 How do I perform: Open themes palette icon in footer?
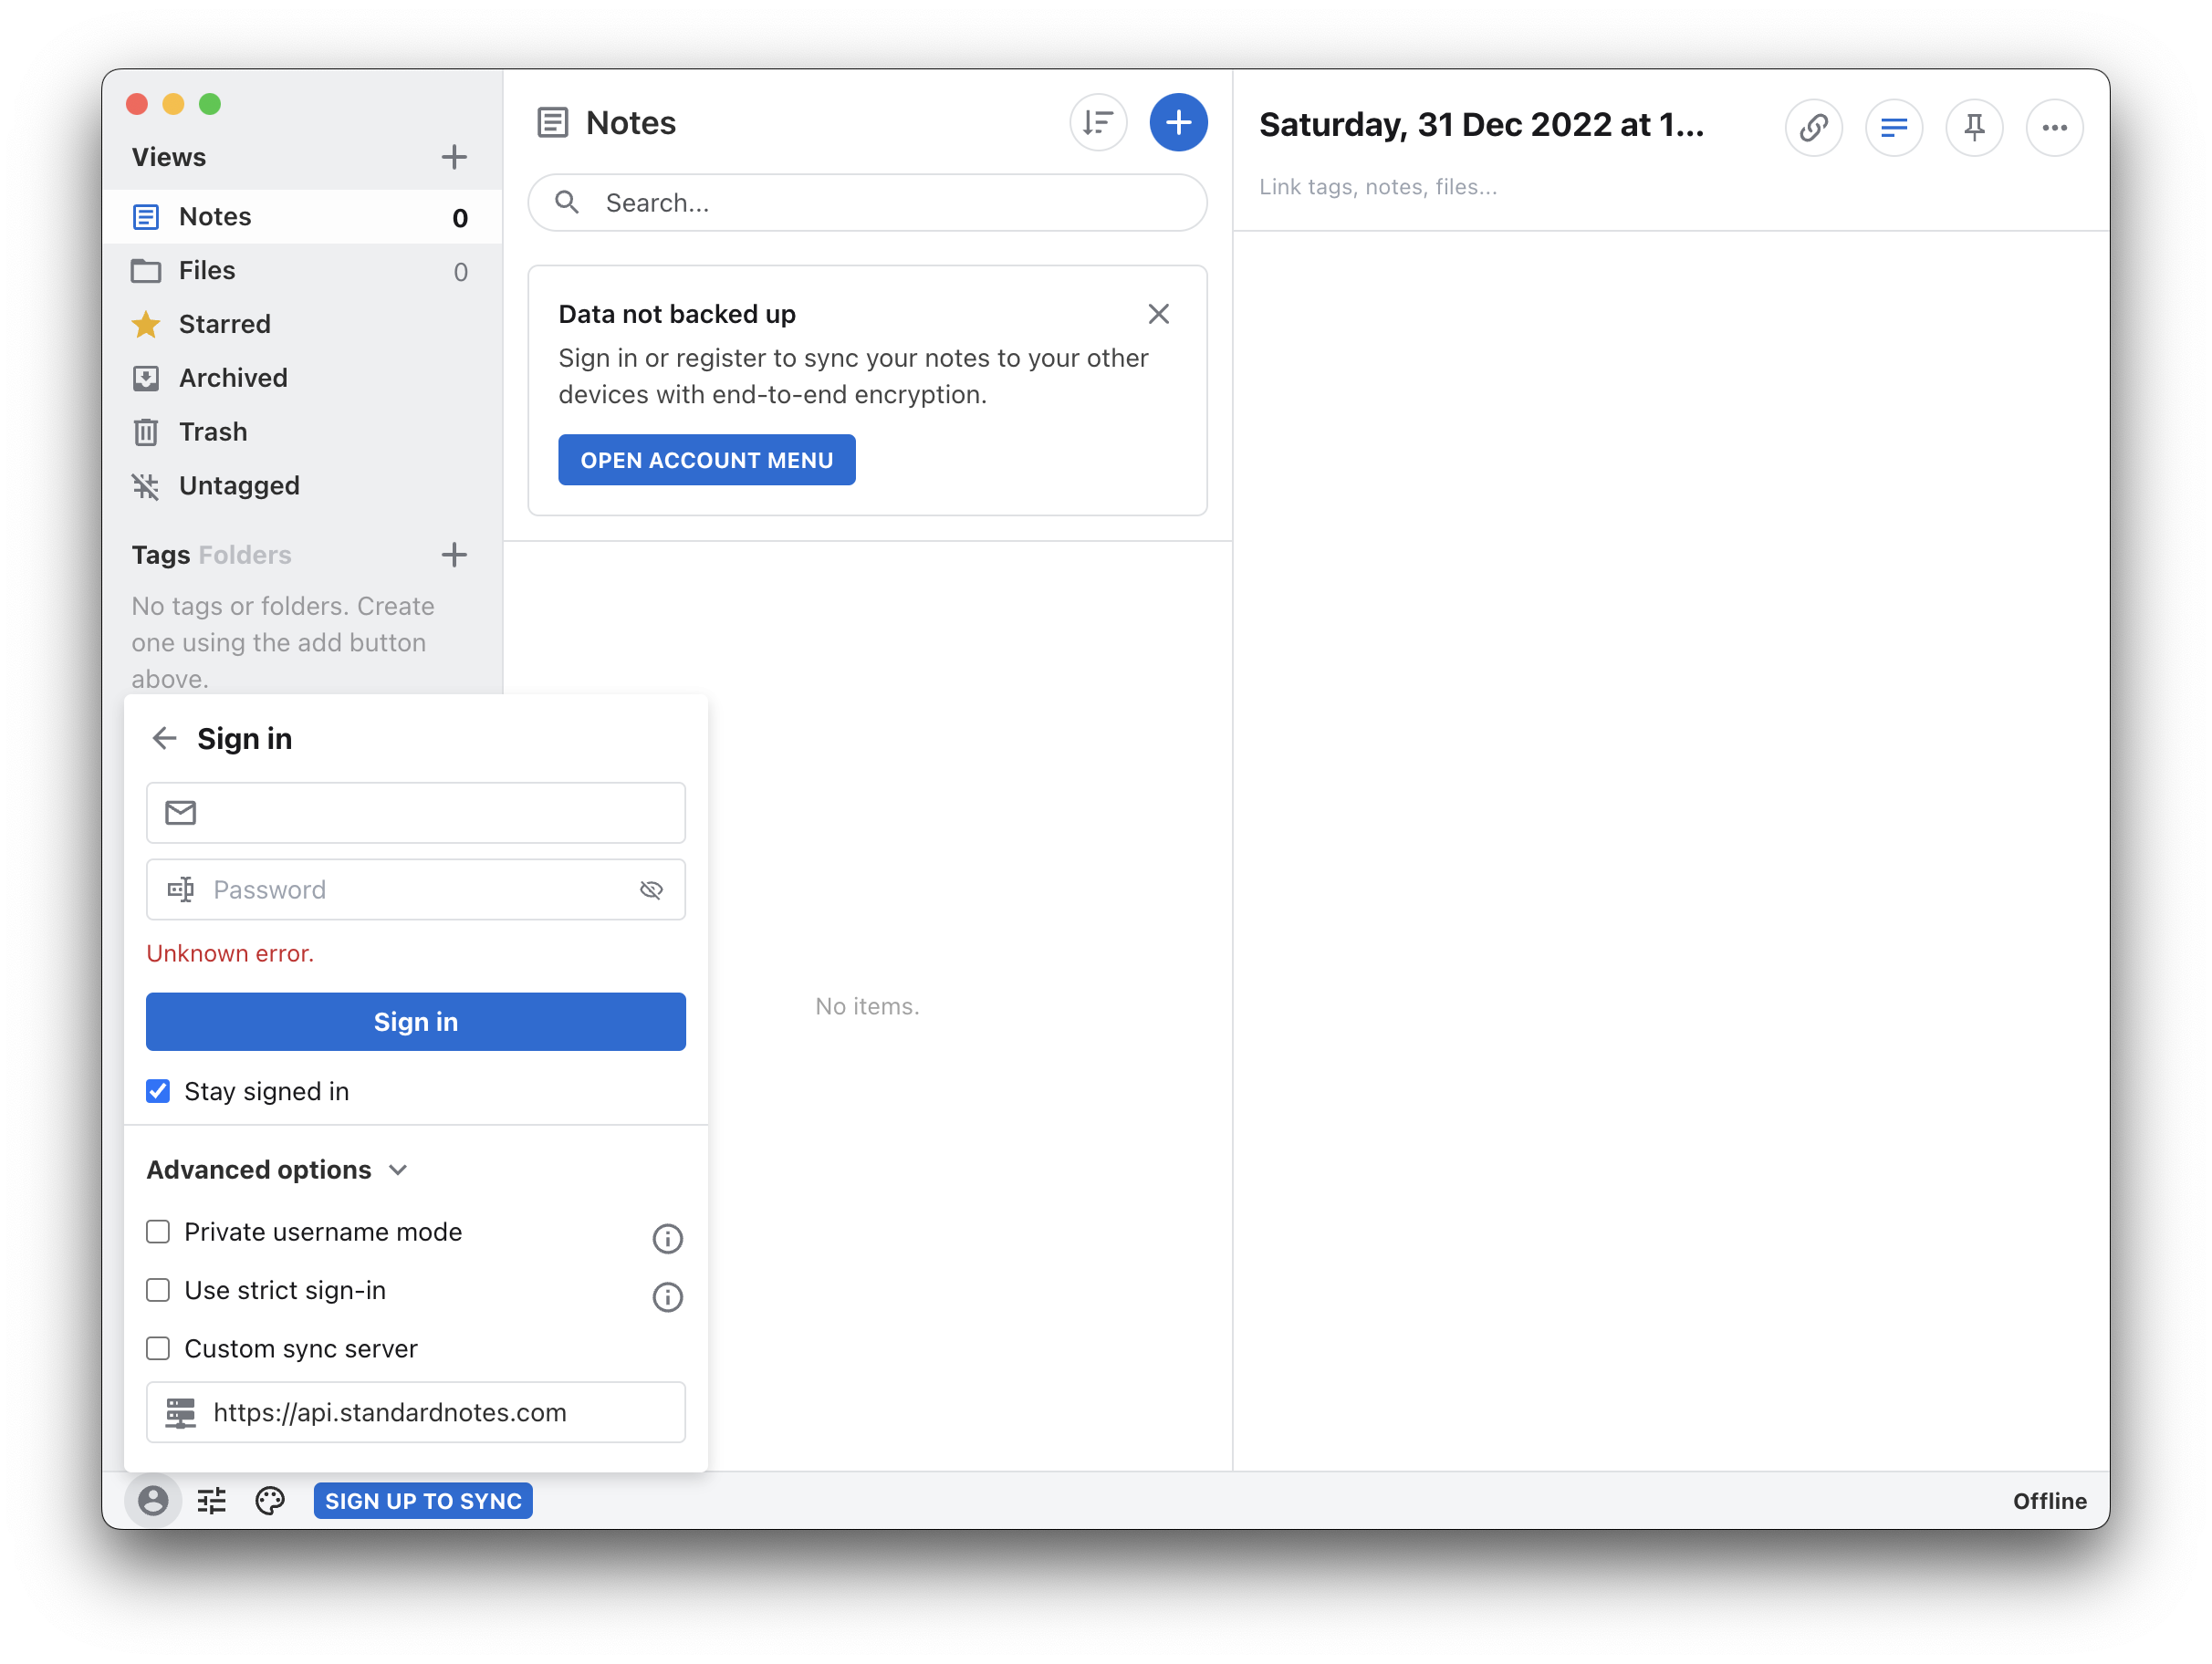(x=270, y=1500)
